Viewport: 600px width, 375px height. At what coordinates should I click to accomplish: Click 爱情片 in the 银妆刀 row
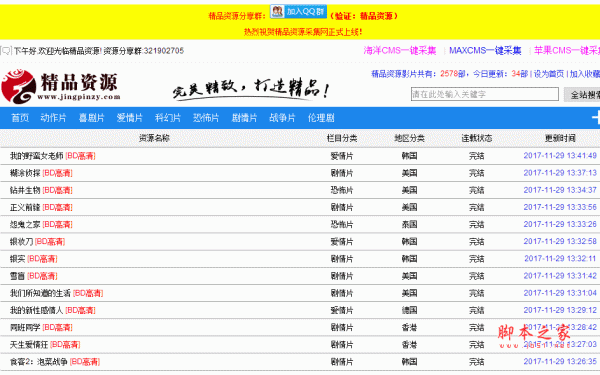[x=342, y=242]
